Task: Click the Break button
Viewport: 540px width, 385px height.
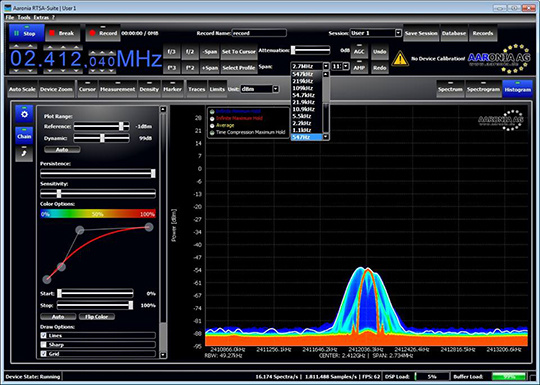Action: [x=62, y=33]
